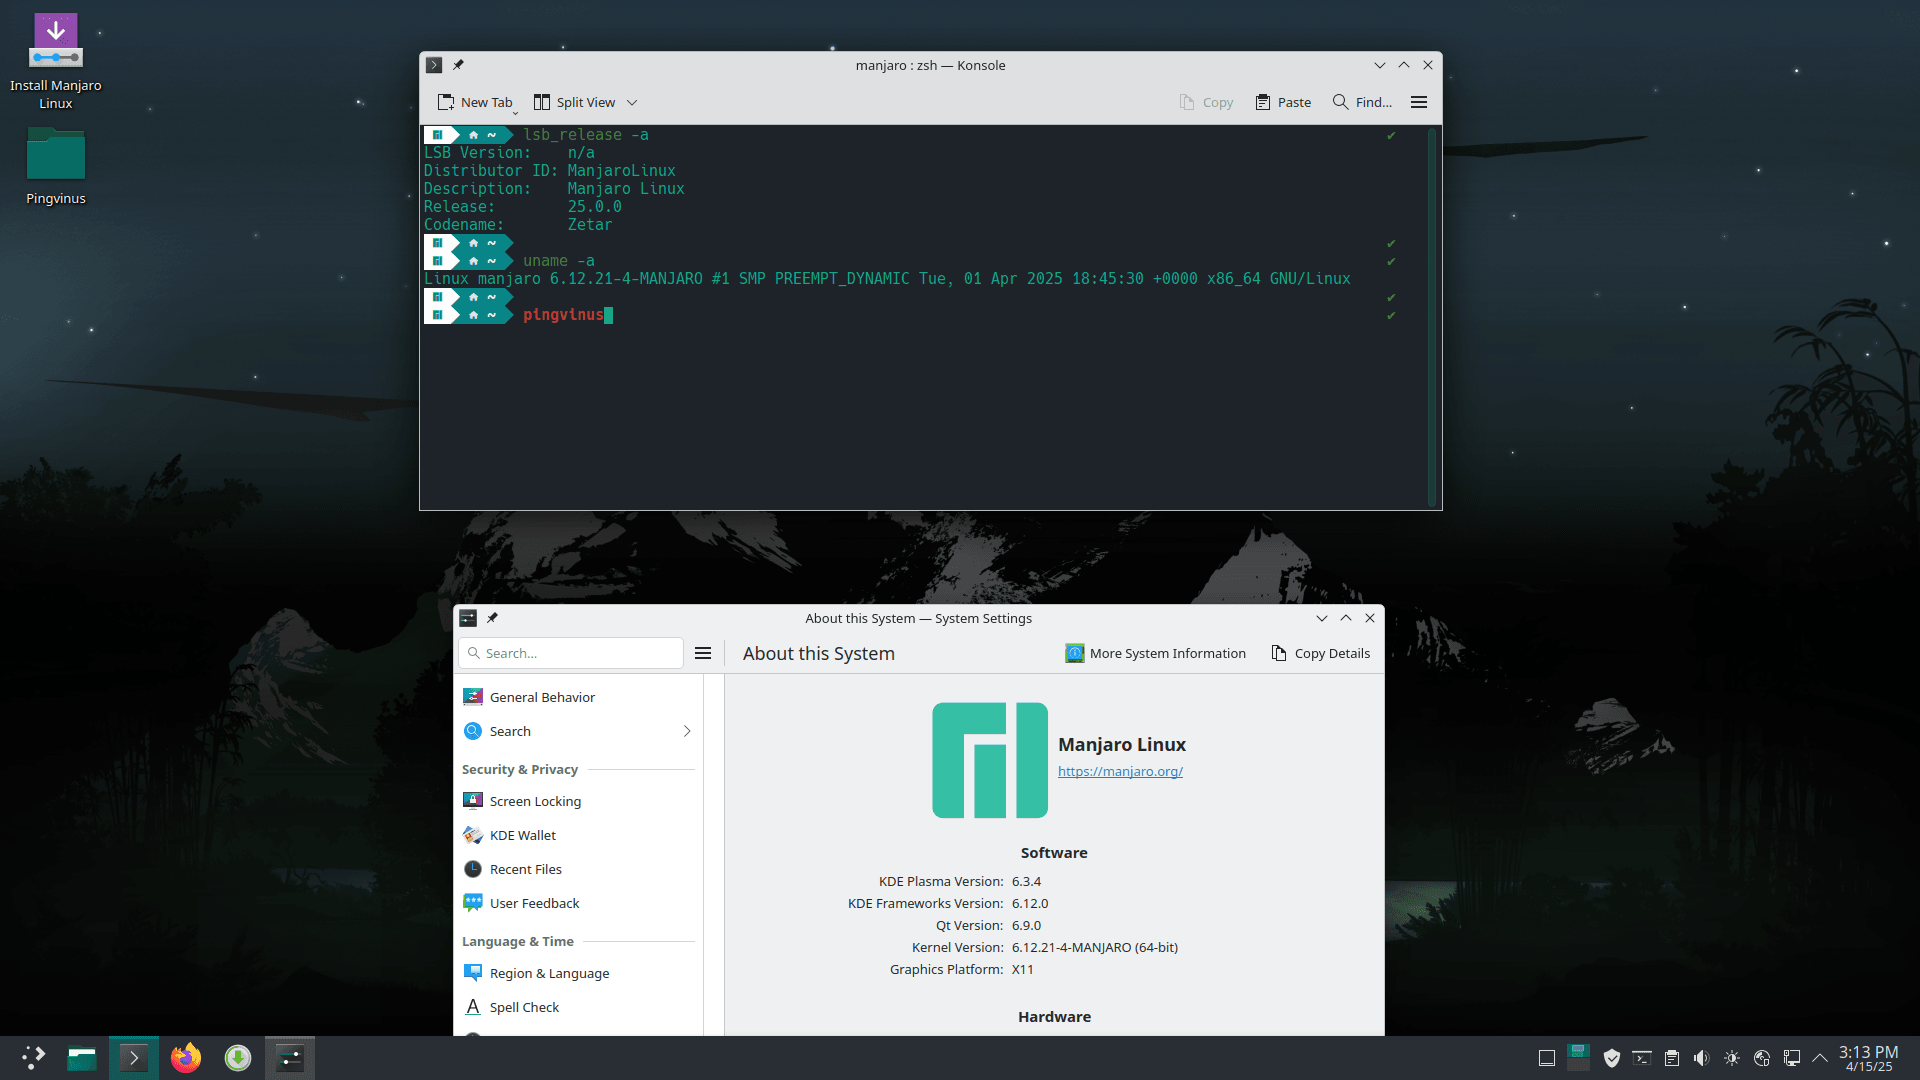Open Konsole hamburger menu
Screen dimensions: 1920x1080
[1419, 102]
